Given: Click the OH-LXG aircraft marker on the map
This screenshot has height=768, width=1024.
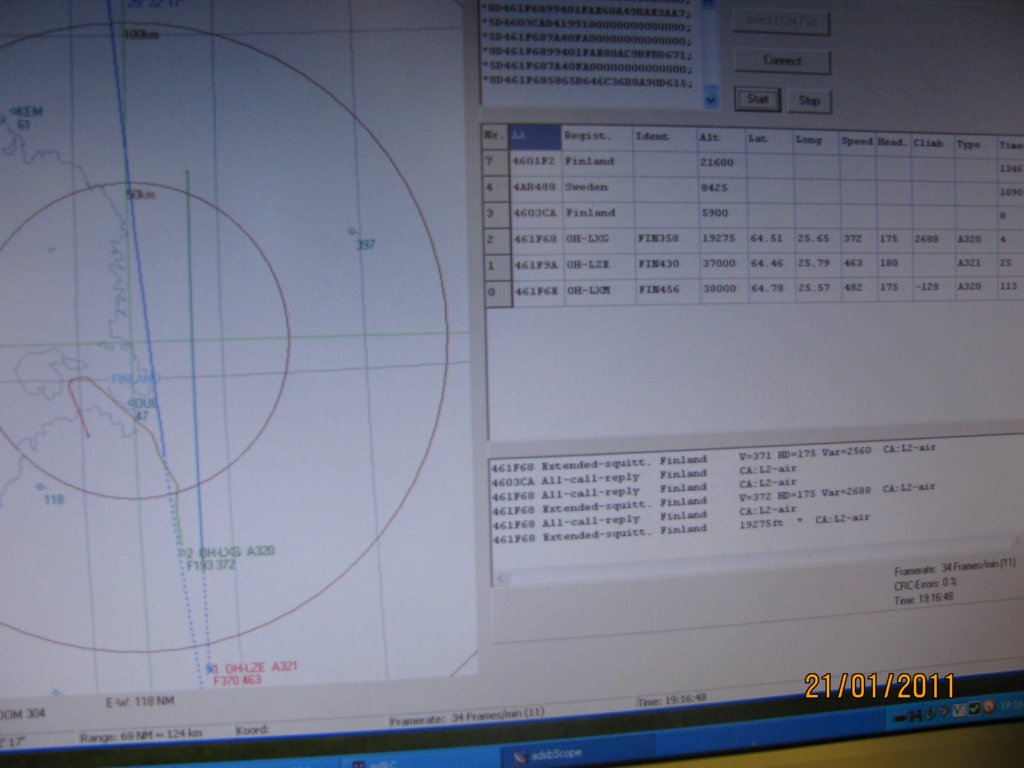Looking at the screenshot, I should coord(183,552).
